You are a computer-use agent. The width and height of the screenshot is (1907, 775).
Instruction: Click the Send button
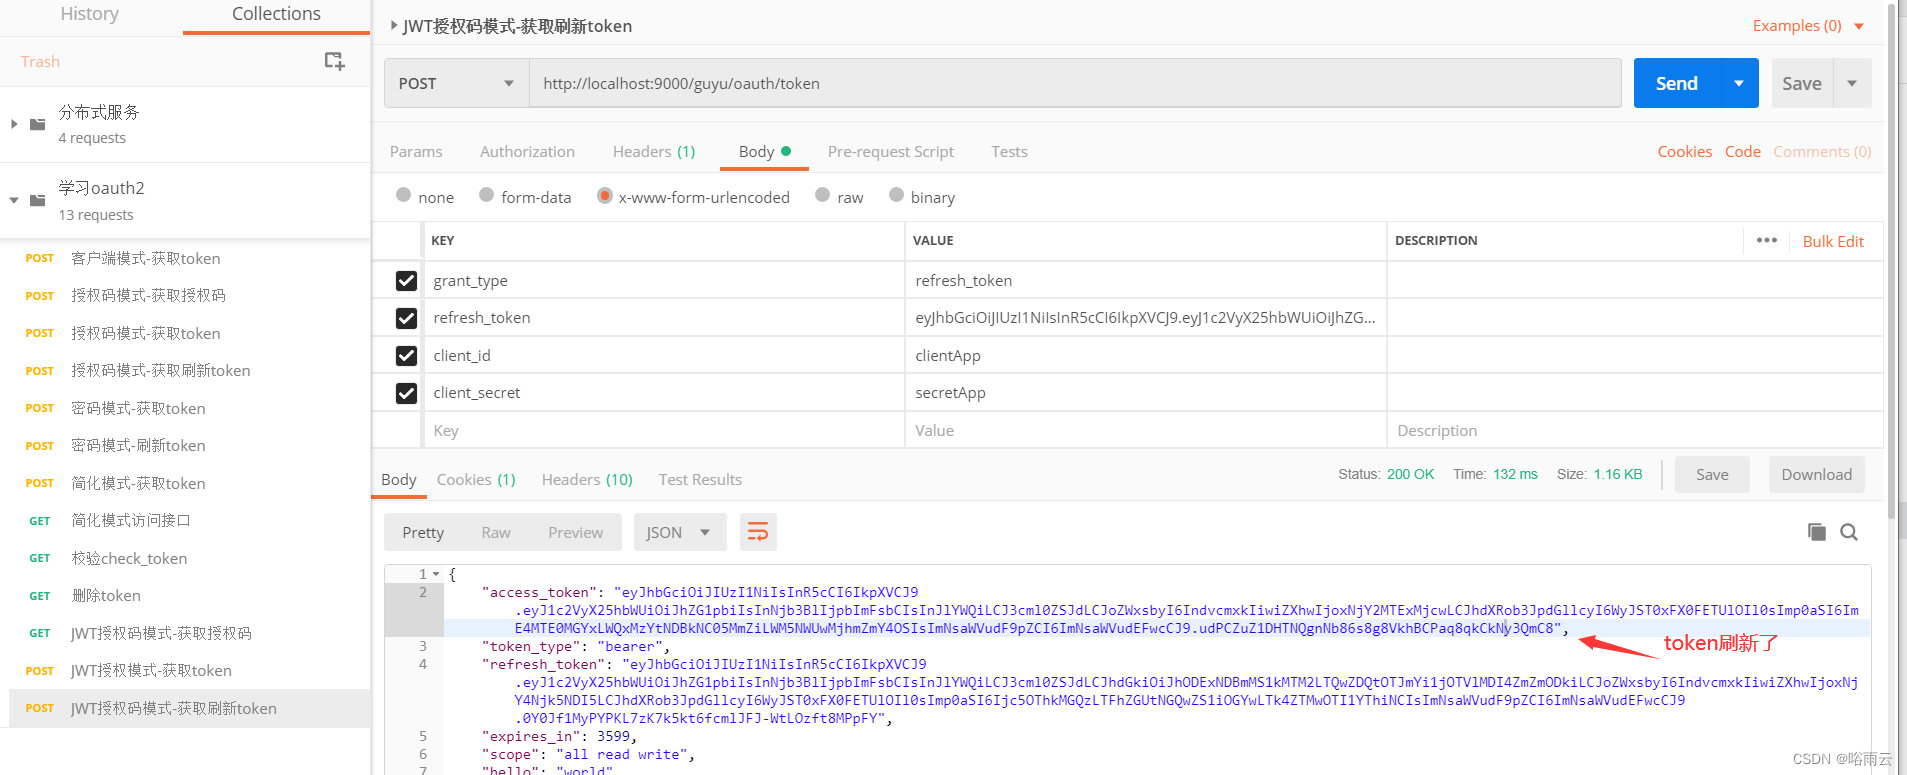pyautogui.click(x=1677, y=83)
